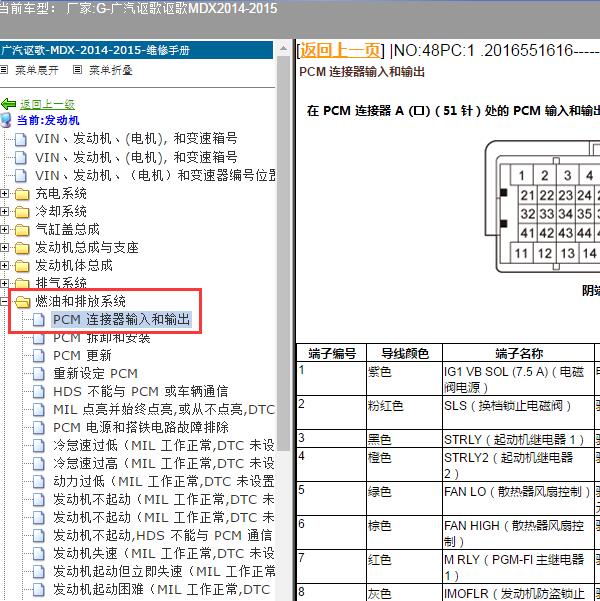Open MIL 点亮并始终点亮 document
The height and width of the screenshot is (601, 600).
[x=164, y=409]
